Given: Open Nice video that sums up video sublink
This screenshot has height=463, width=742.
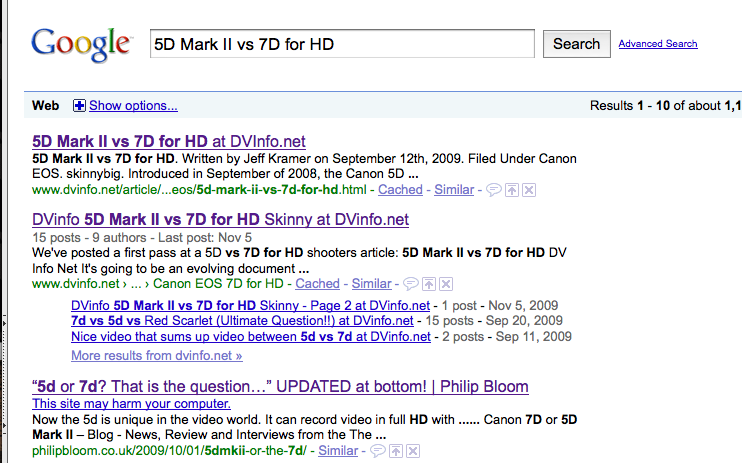Looking at the screenshot, I should (x=251, y=337).
